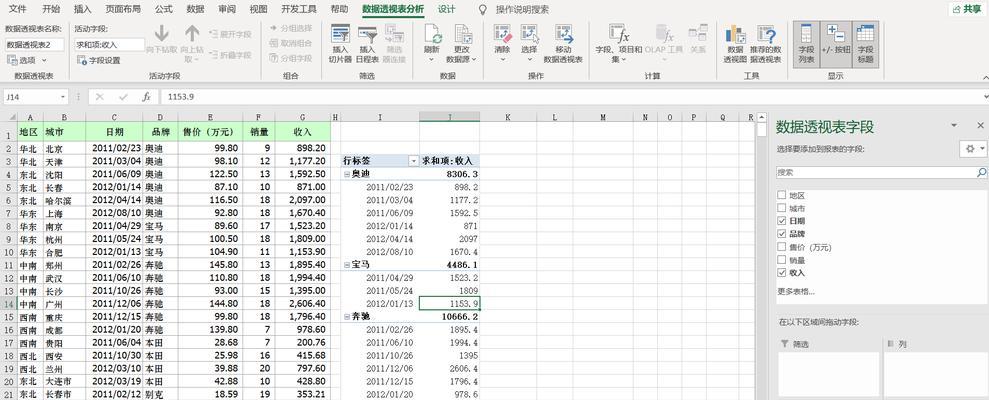Click the 筛选 drop area in field pane

click(828, 374)
